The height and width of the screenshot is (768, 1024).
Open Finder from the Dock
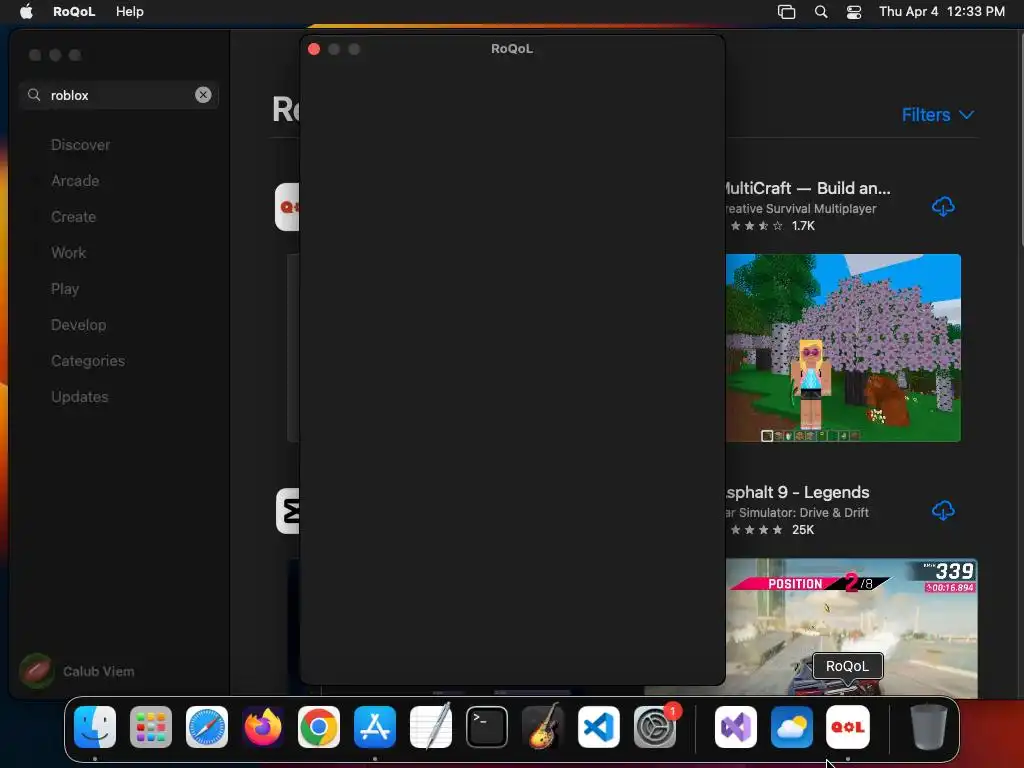pyautogui.click(x=95, y=727)
